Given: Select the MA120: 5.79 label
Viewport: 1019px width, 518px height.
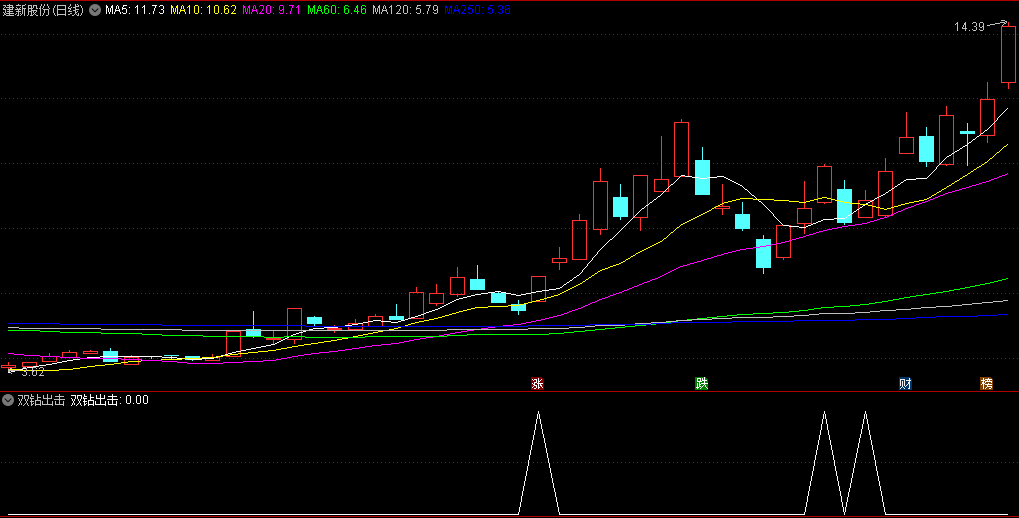Looking at the screenshot, I should click(406, 10).
